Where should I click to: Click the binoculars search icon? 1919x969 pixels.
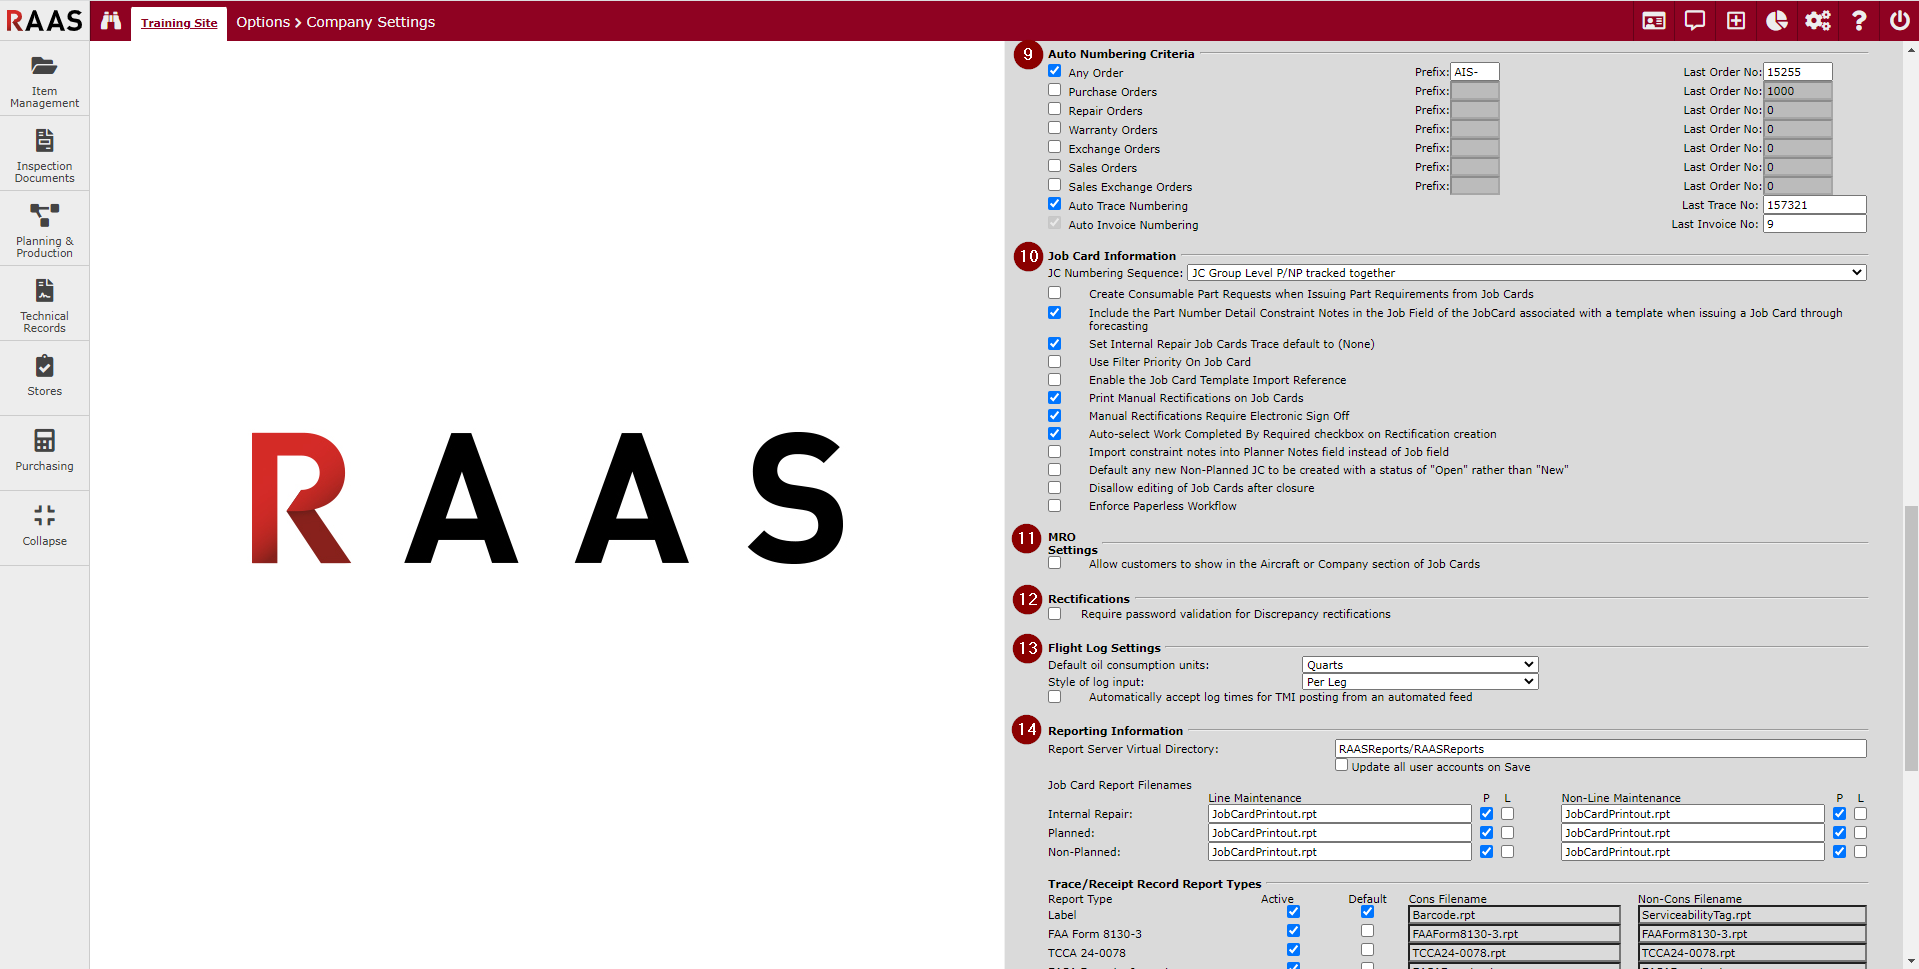pos(111,21)
